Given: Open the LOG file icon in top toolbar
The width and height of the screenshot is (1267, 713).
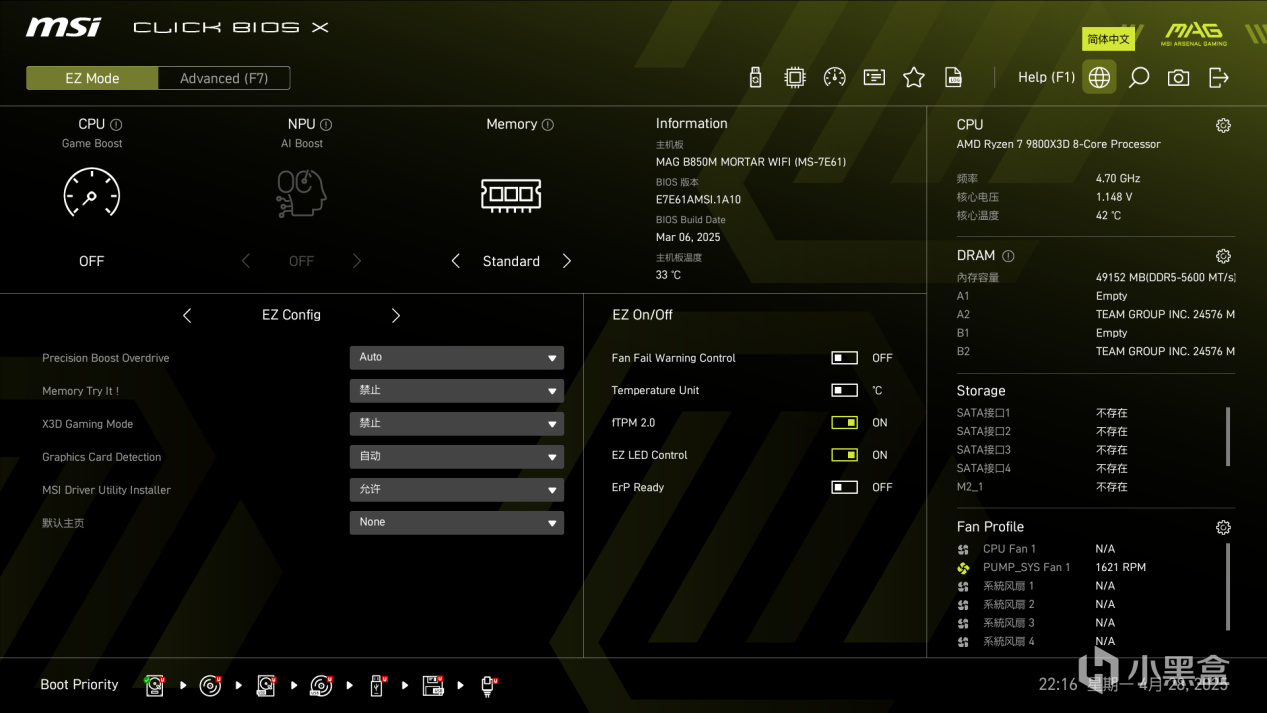Looking at the screenshot, I should click(x=954, y=77).
